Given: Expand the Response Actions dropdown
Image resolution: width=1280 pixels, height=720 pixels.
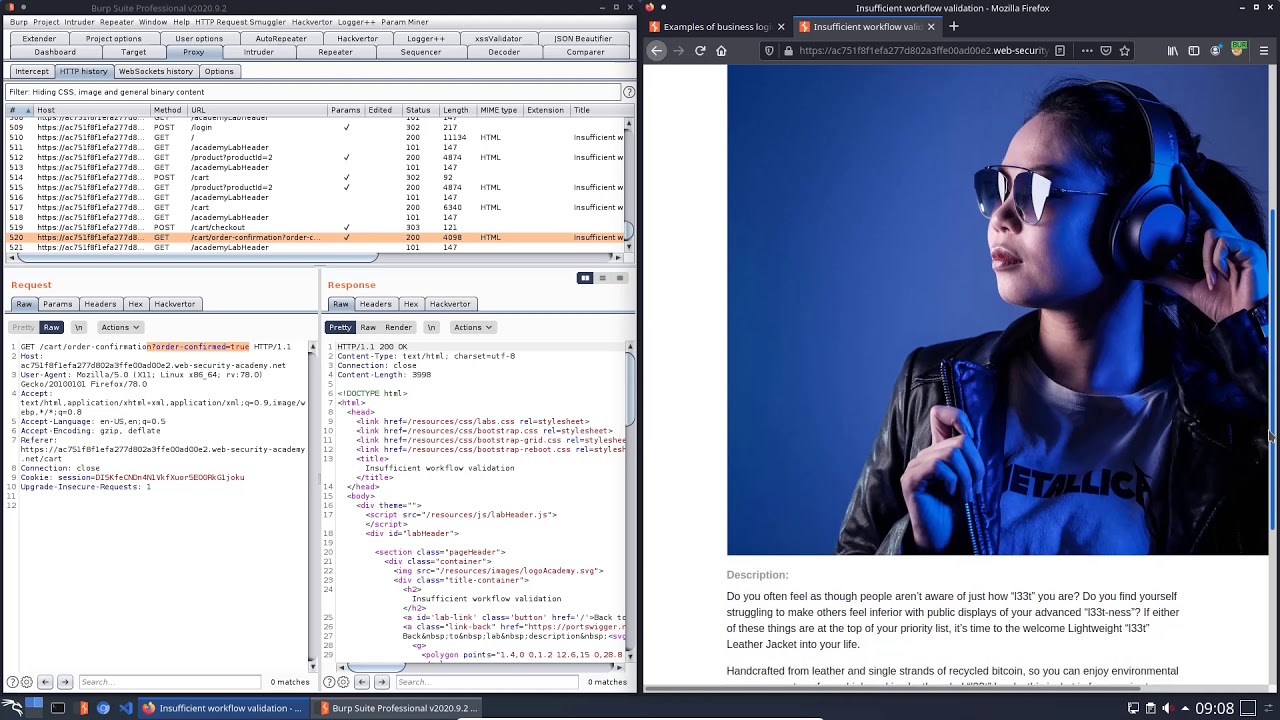Looking at the screenshot, I should click(x=473, y=327).
